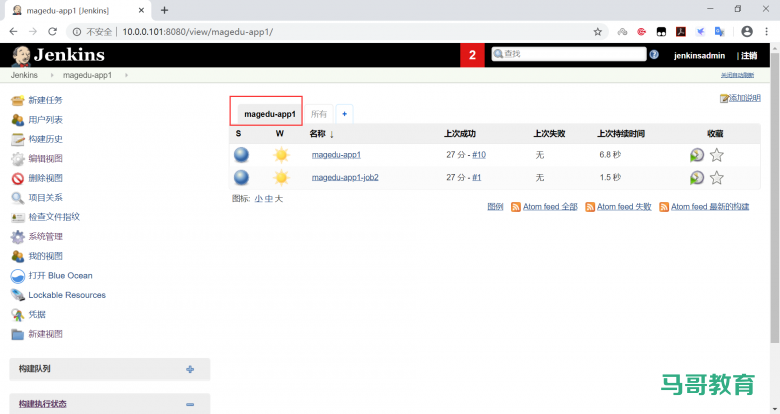Viewport: 780px width, 414px height.
Task: Open the magedu-app1-job2 job link
Action: (345, 178)
